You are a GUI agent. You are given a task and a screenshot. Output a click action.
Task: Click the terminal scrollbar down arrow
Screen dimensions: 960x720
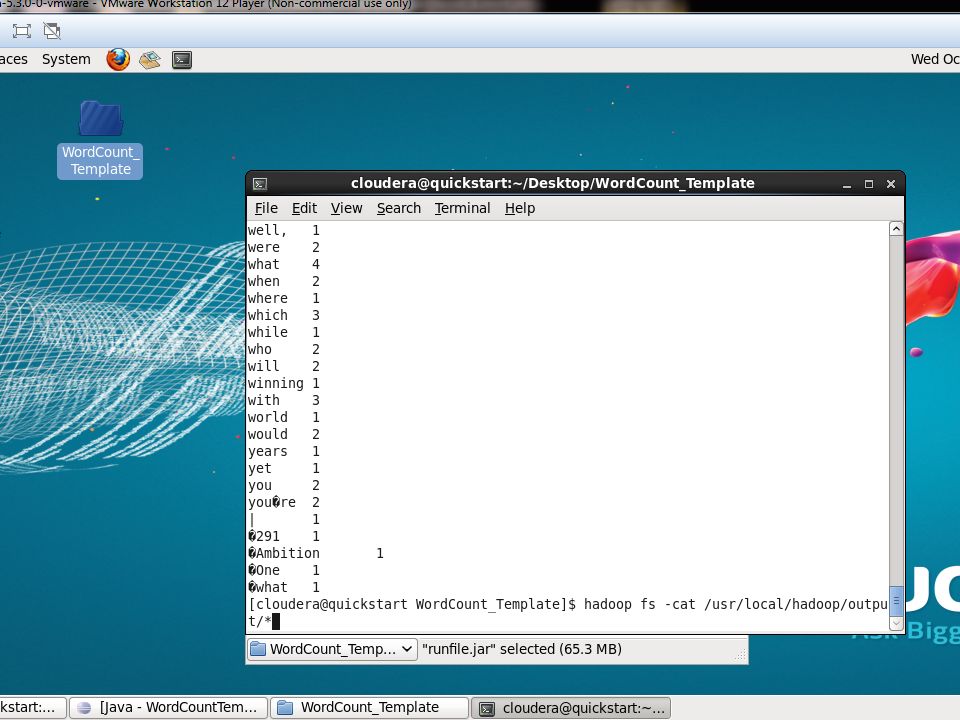tap(896, 623)
